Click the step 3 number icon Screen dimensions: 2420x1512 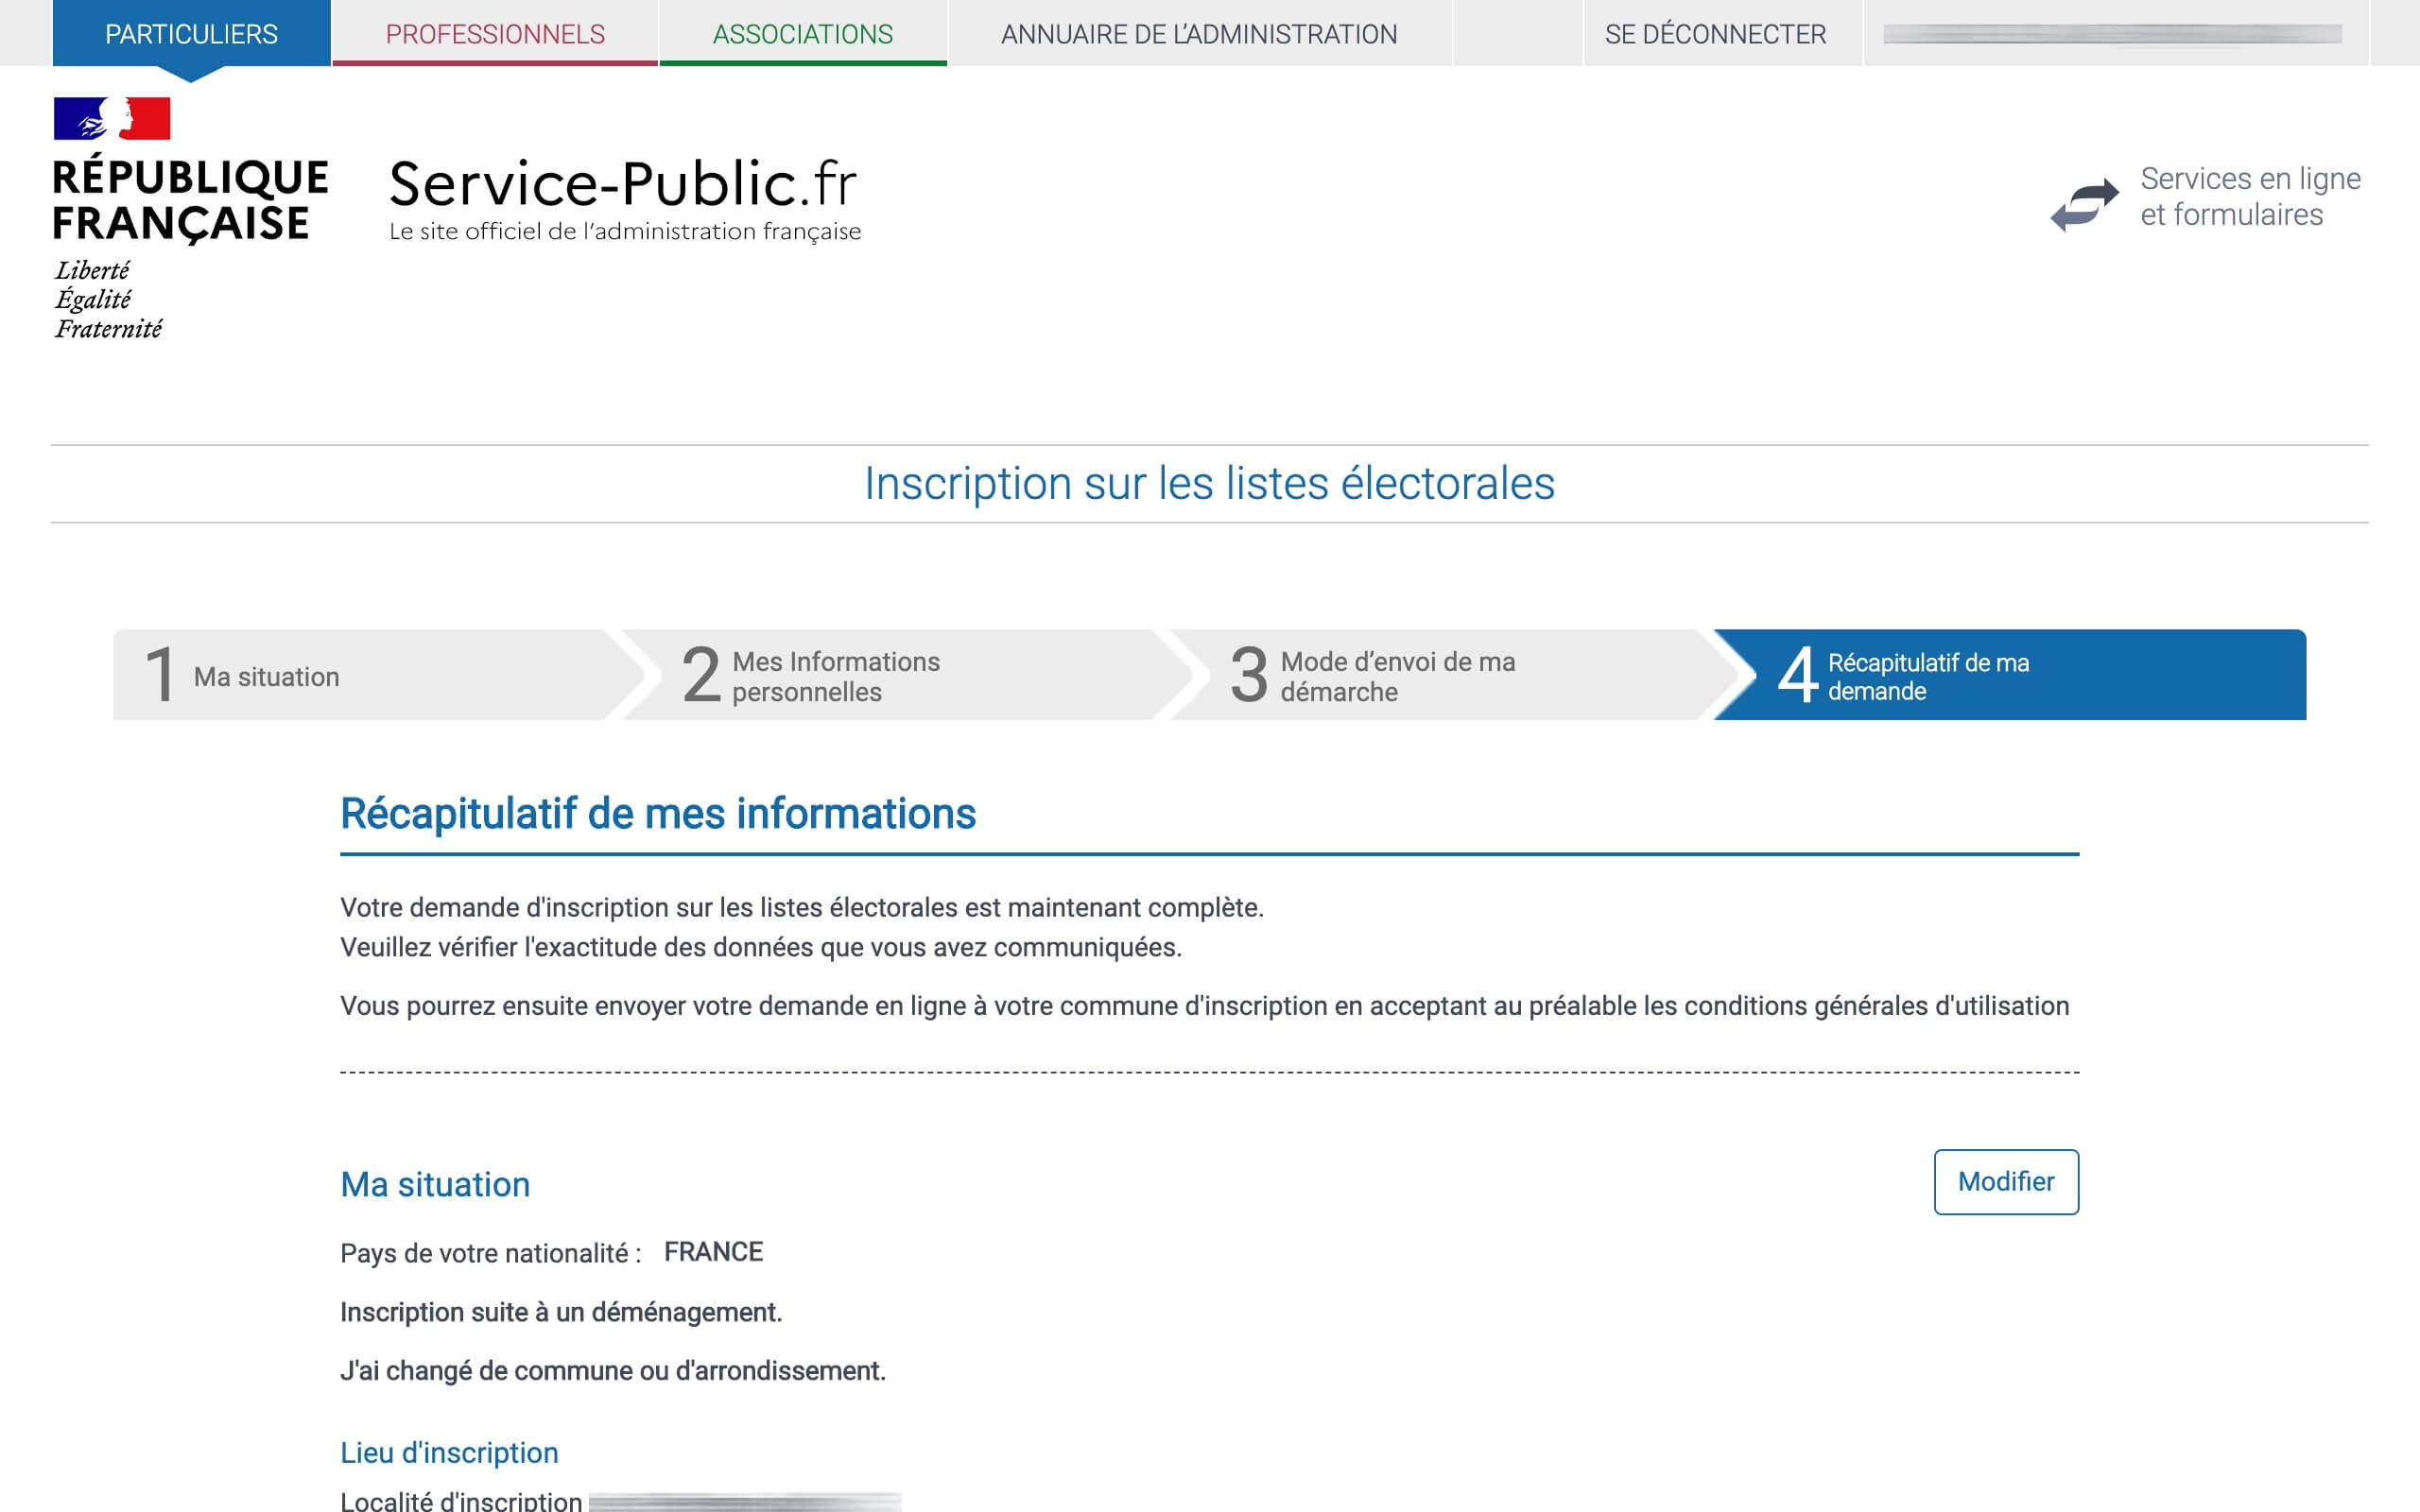point(1248,675)
